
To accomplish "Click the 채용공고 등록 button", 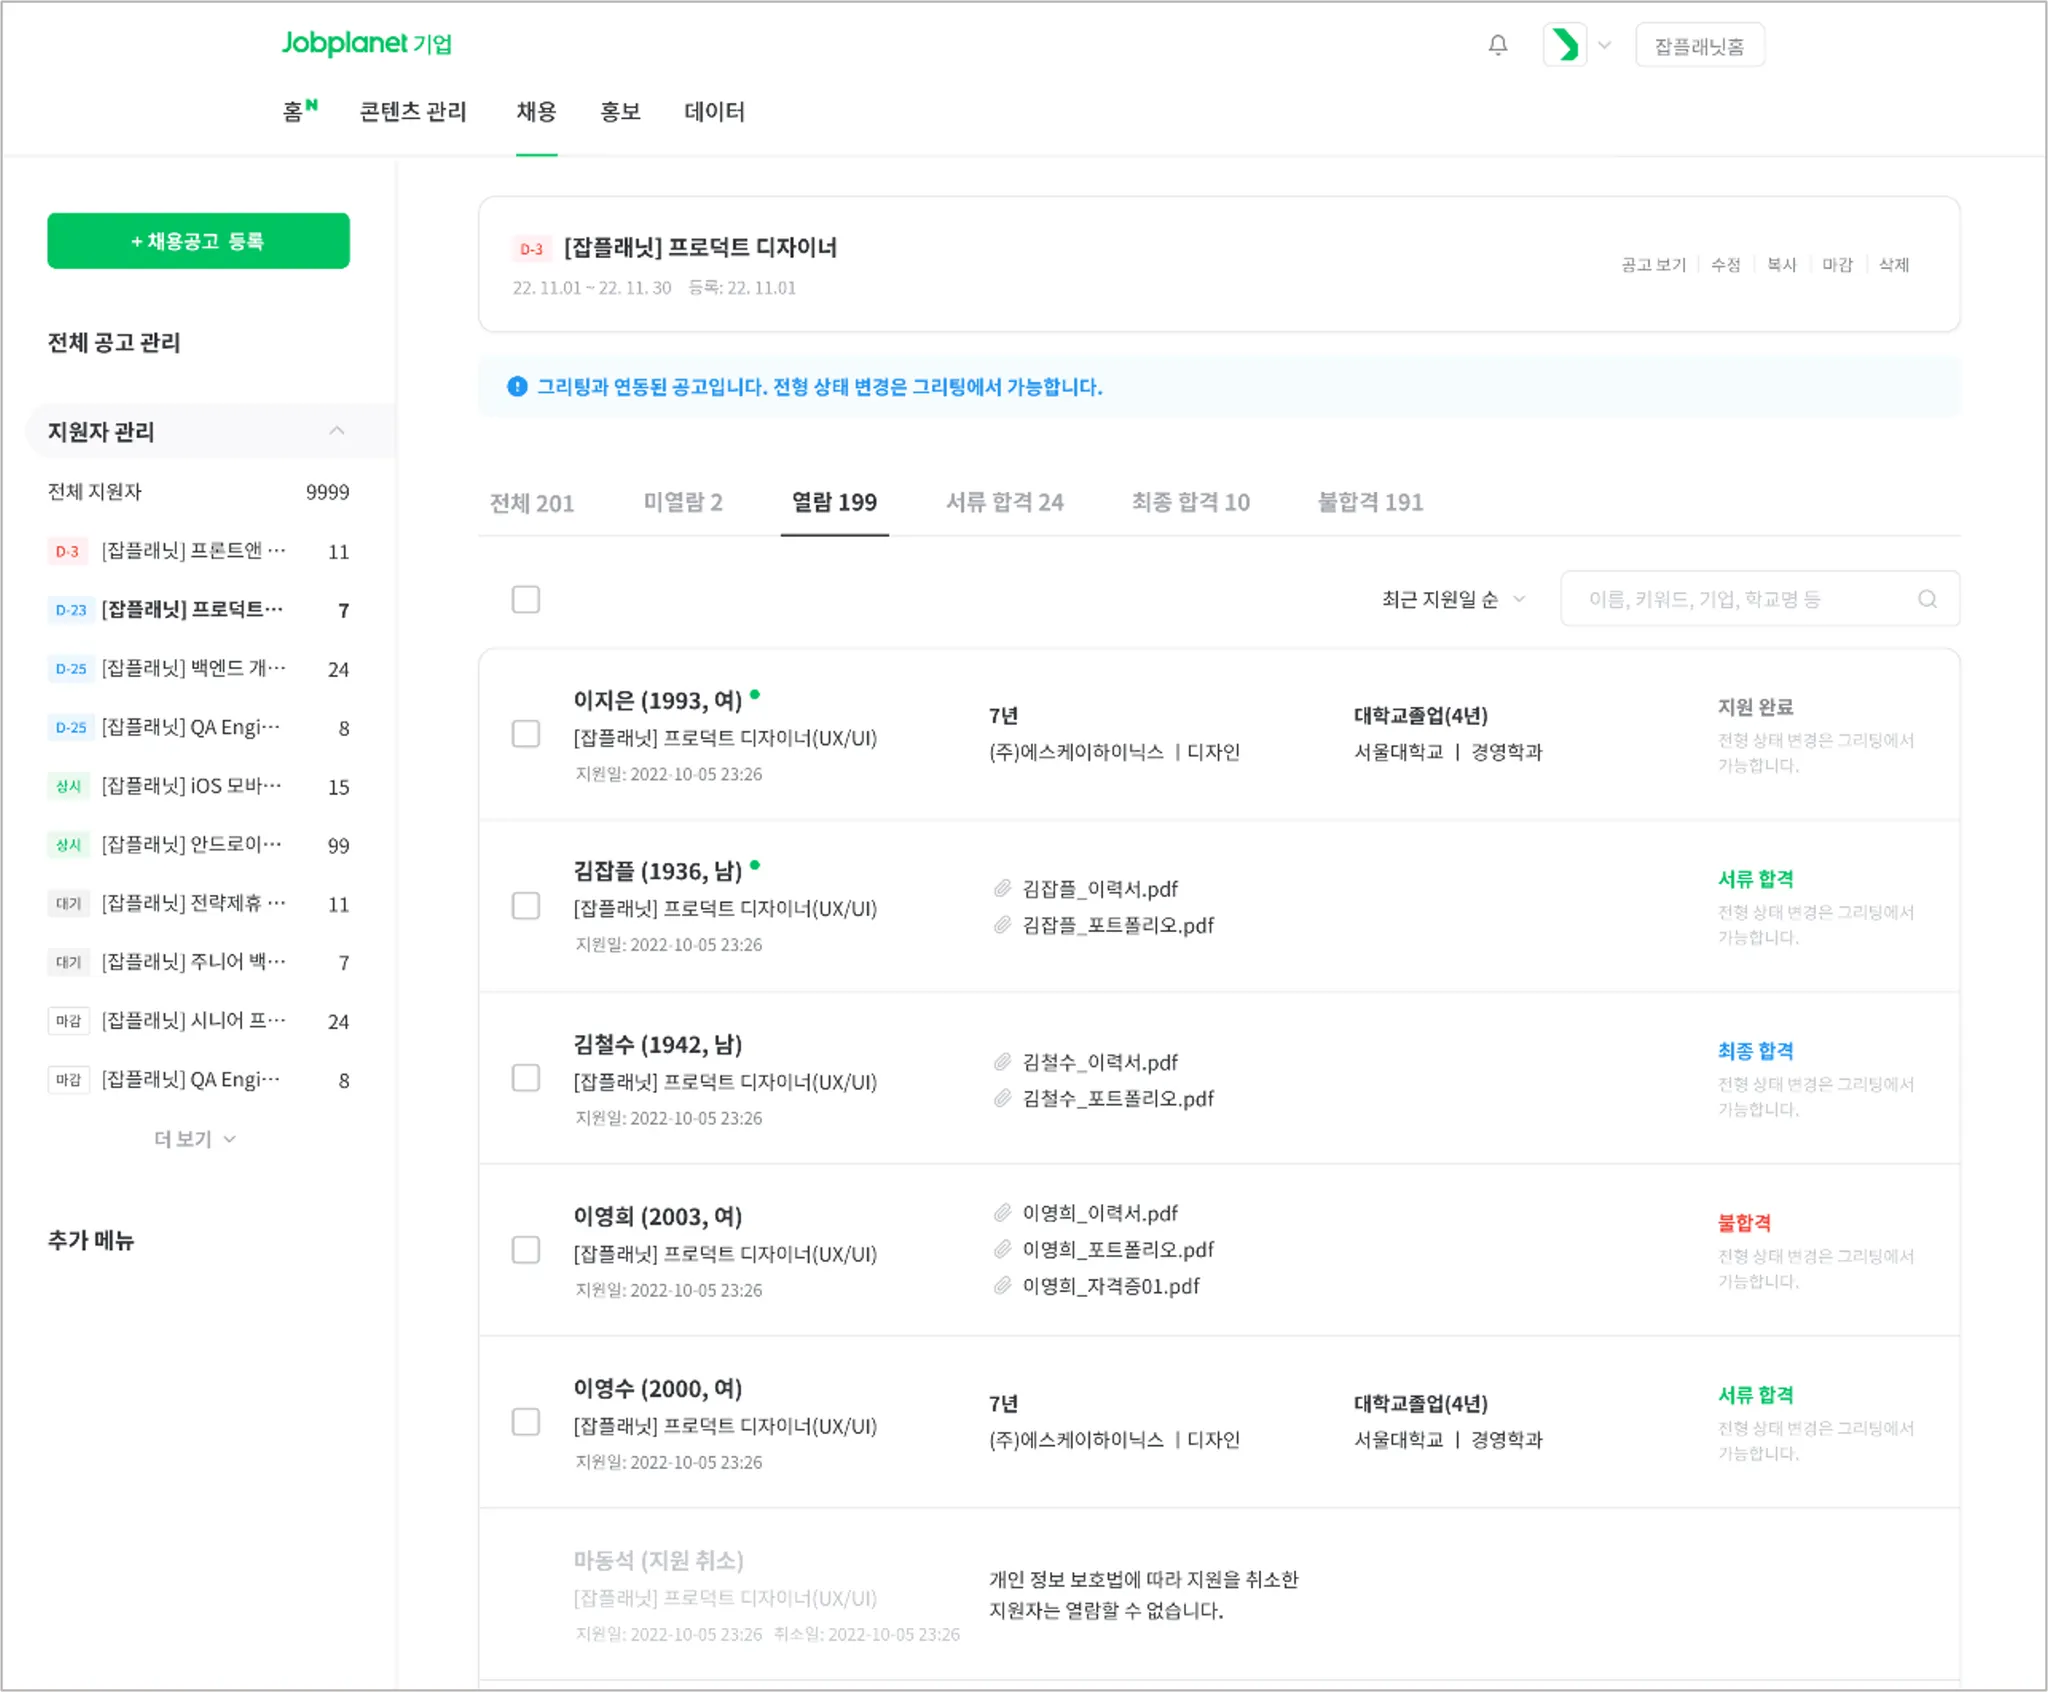I will click(198, 241).
